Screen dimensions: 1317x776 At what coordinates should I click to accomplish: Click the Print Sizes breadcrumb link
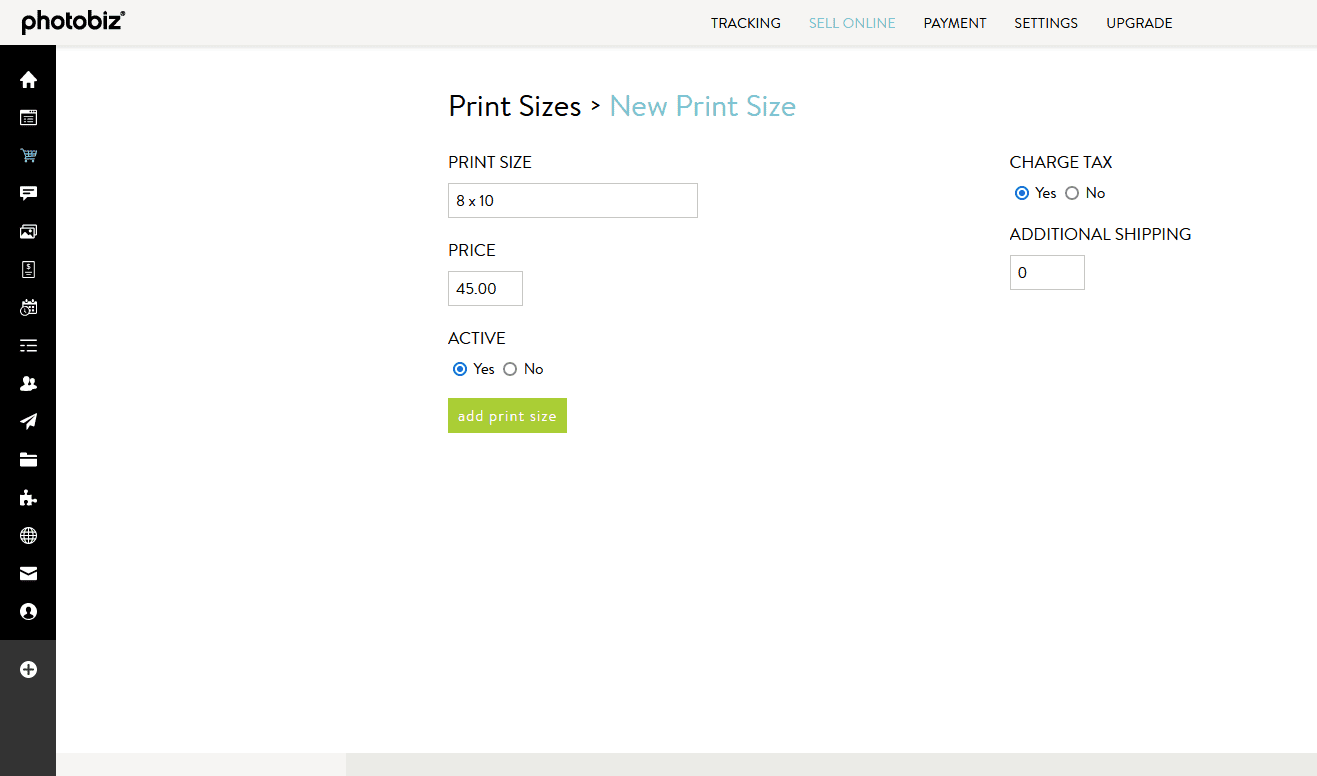tap(515, 106)
